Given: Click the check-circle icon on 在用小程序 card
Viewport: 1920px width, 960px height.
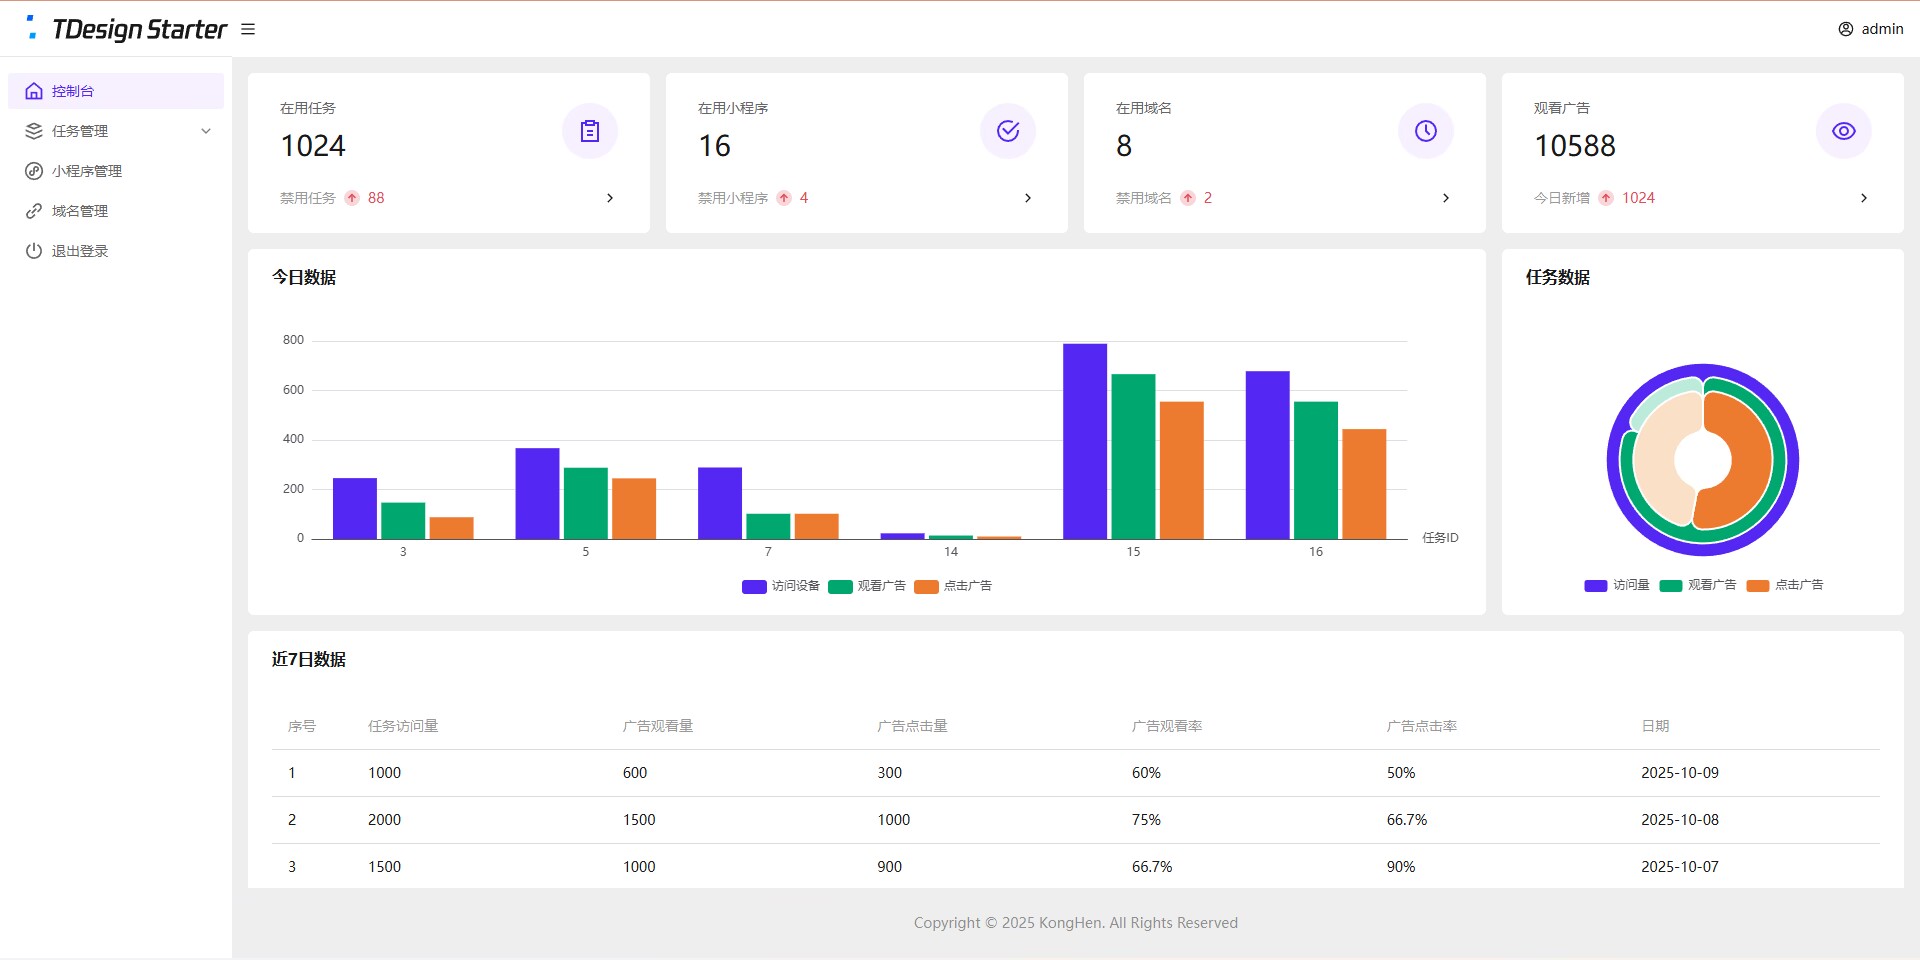Looking at the screenshot, I should (1008, 130).
